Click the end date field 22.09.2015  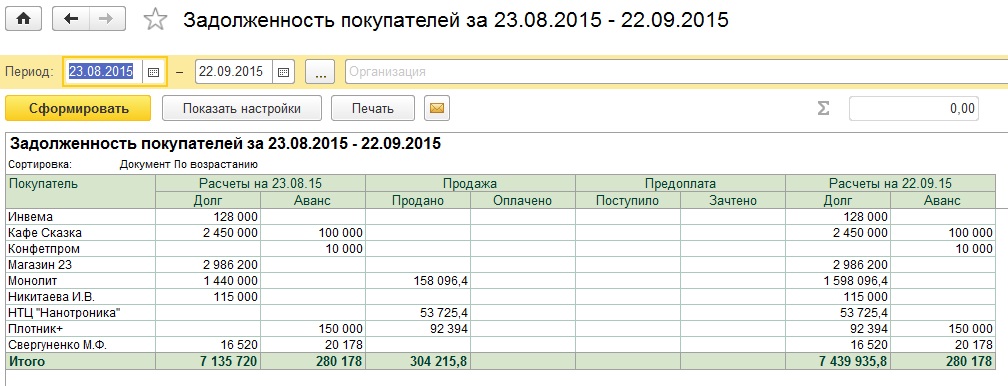coord(233,72)
